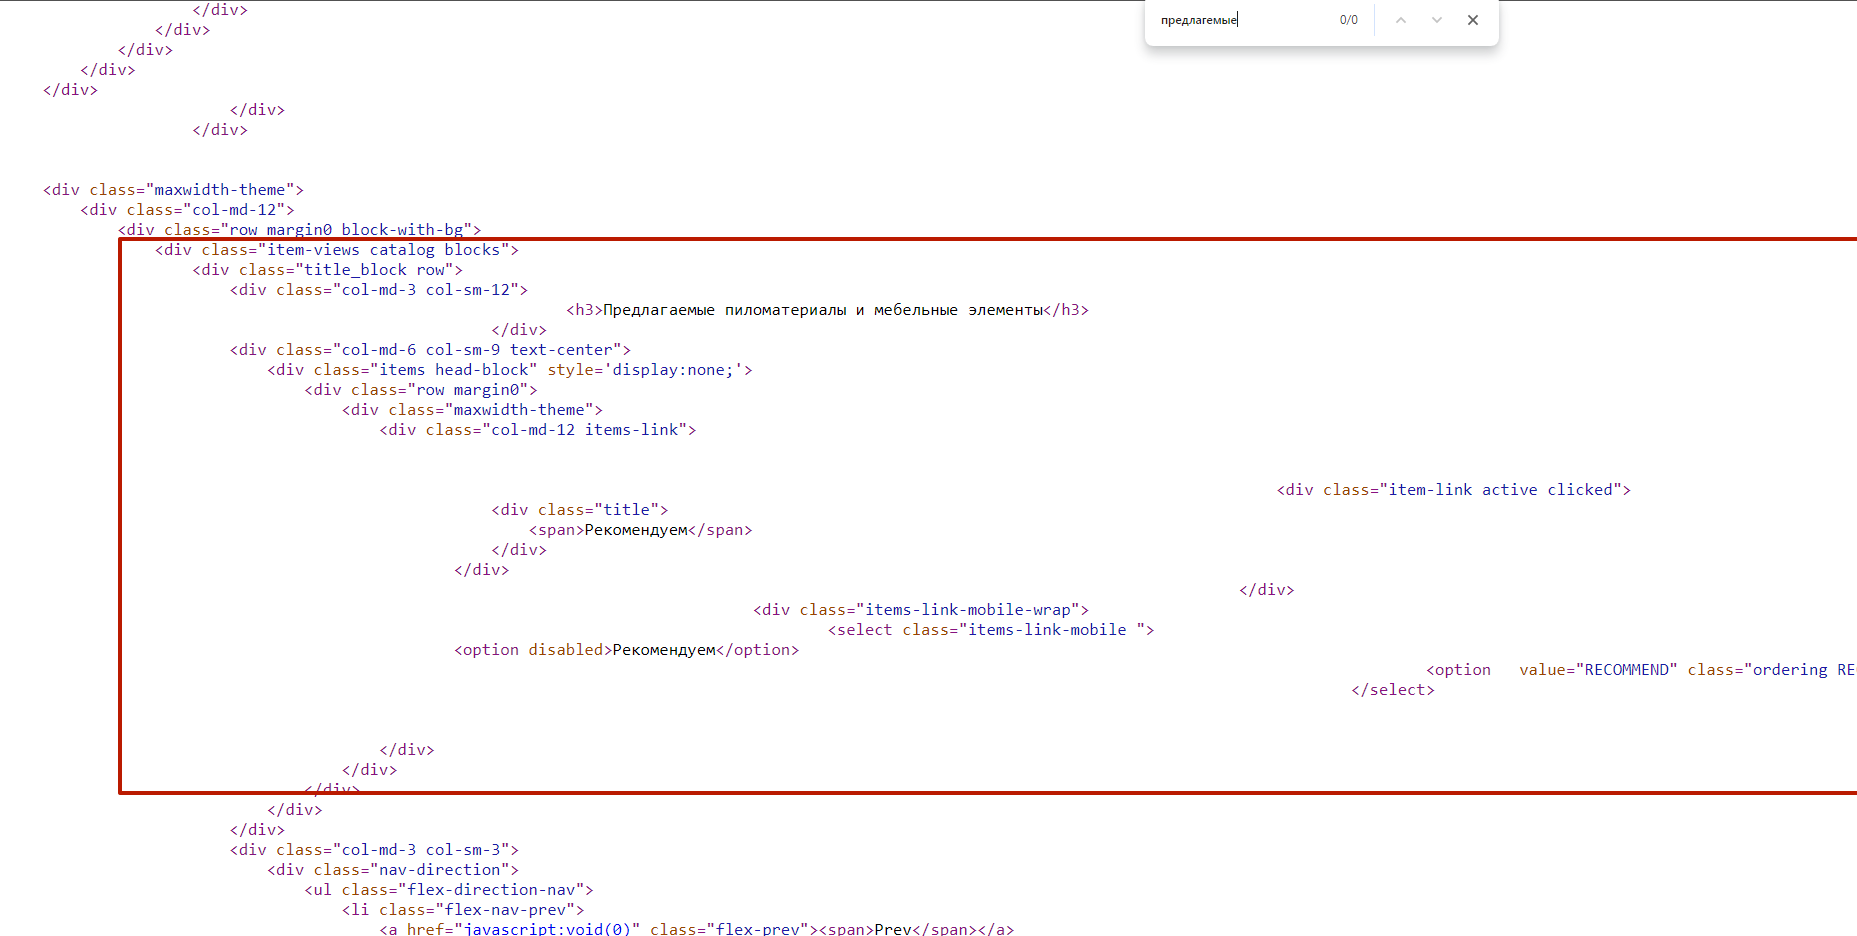Click the items head-block display:none line
Viewport: 1857px width, 936px height.
(x=509, y=370)
